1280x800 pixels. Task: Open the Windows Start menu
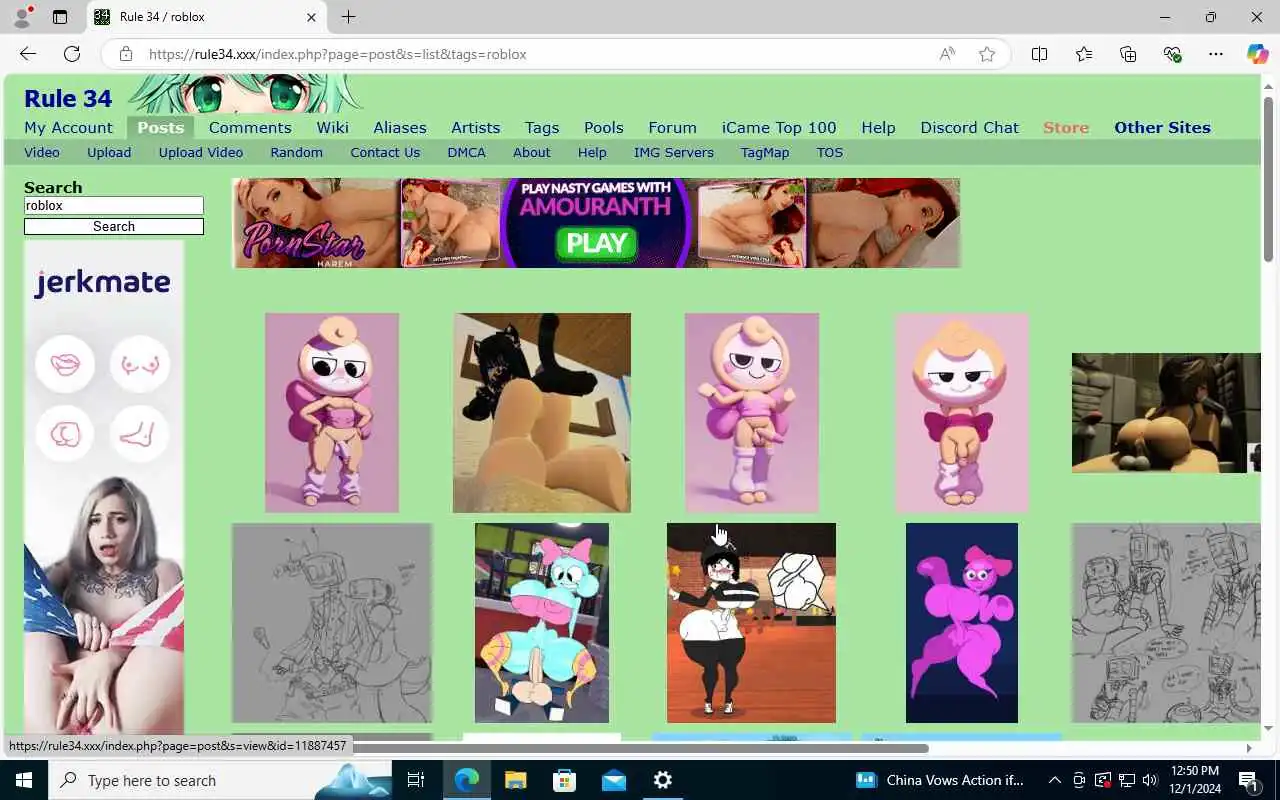click(x=24, y=780)
